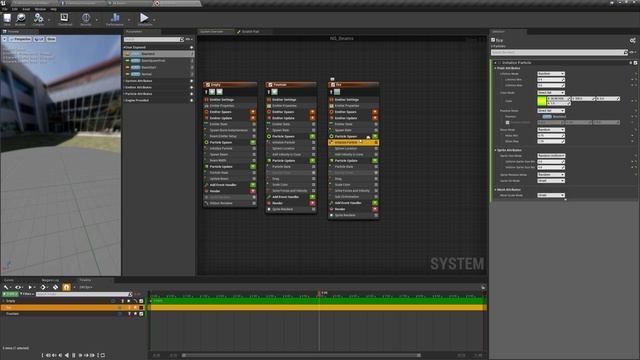Toggle the third emitter's header checkbox

pos(332,85)
